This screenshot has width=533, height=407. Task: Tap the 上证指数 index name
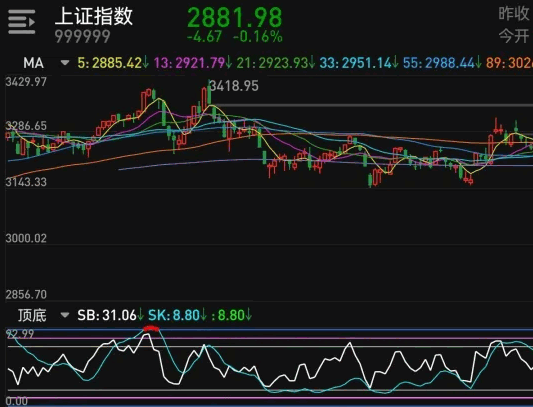point(94,16)
